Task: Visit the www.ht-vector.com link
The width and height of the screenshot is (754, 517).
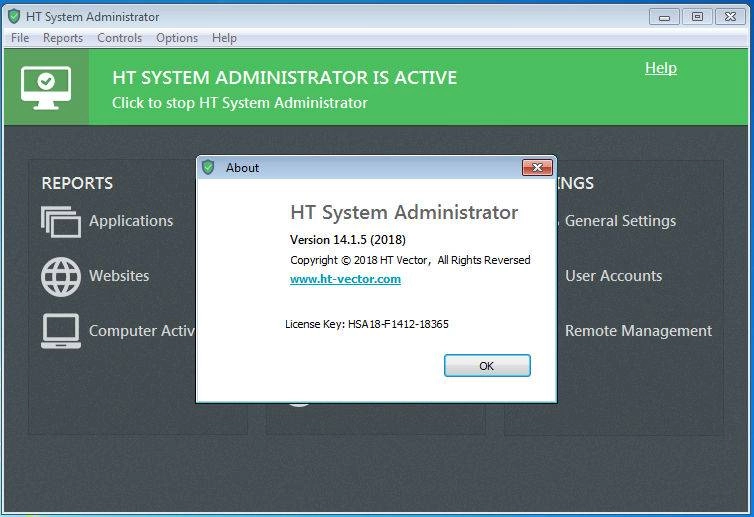Action: click(345, 279)
